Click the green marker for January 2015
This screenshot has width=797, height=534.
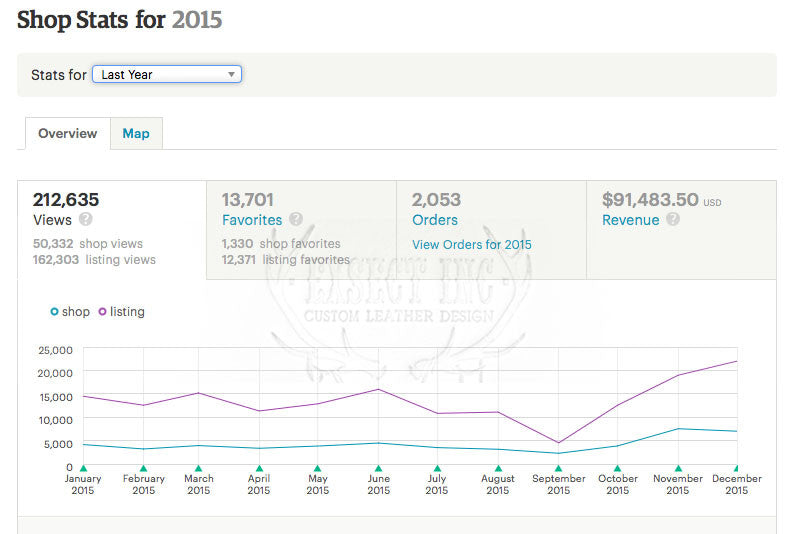tap(83, 468)
